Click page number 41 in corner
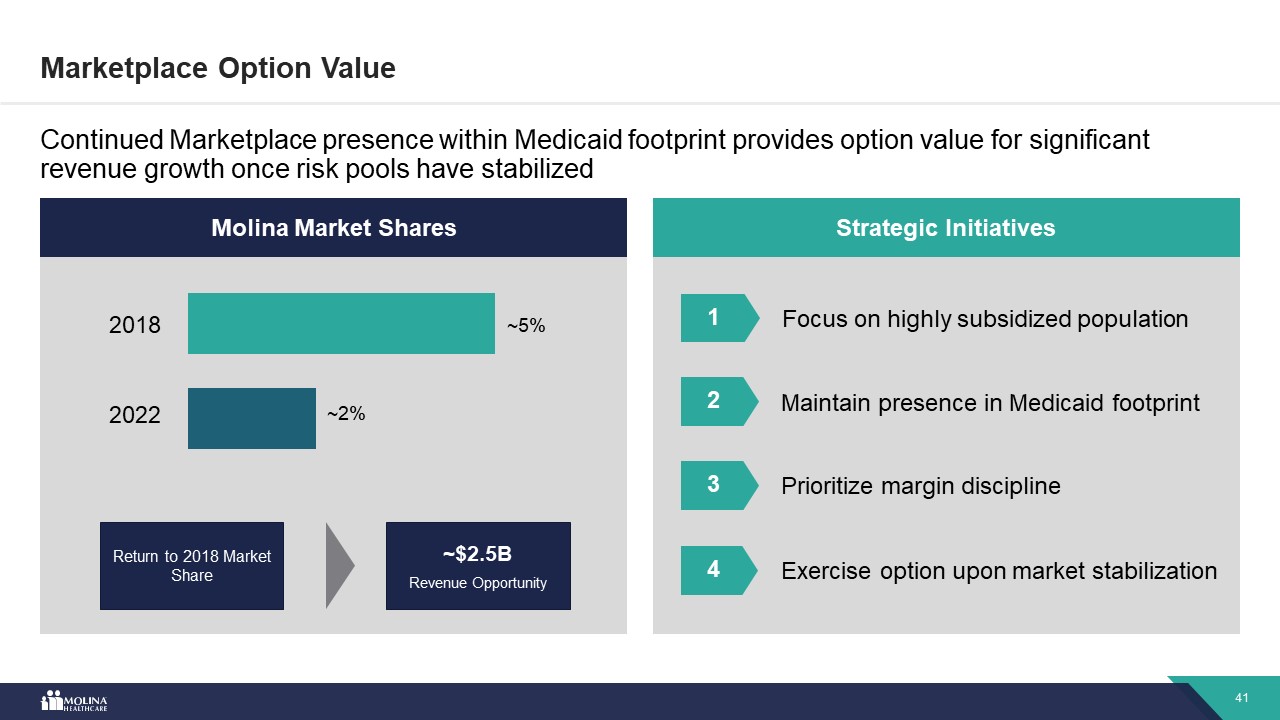 click(x=1243, y=698)
